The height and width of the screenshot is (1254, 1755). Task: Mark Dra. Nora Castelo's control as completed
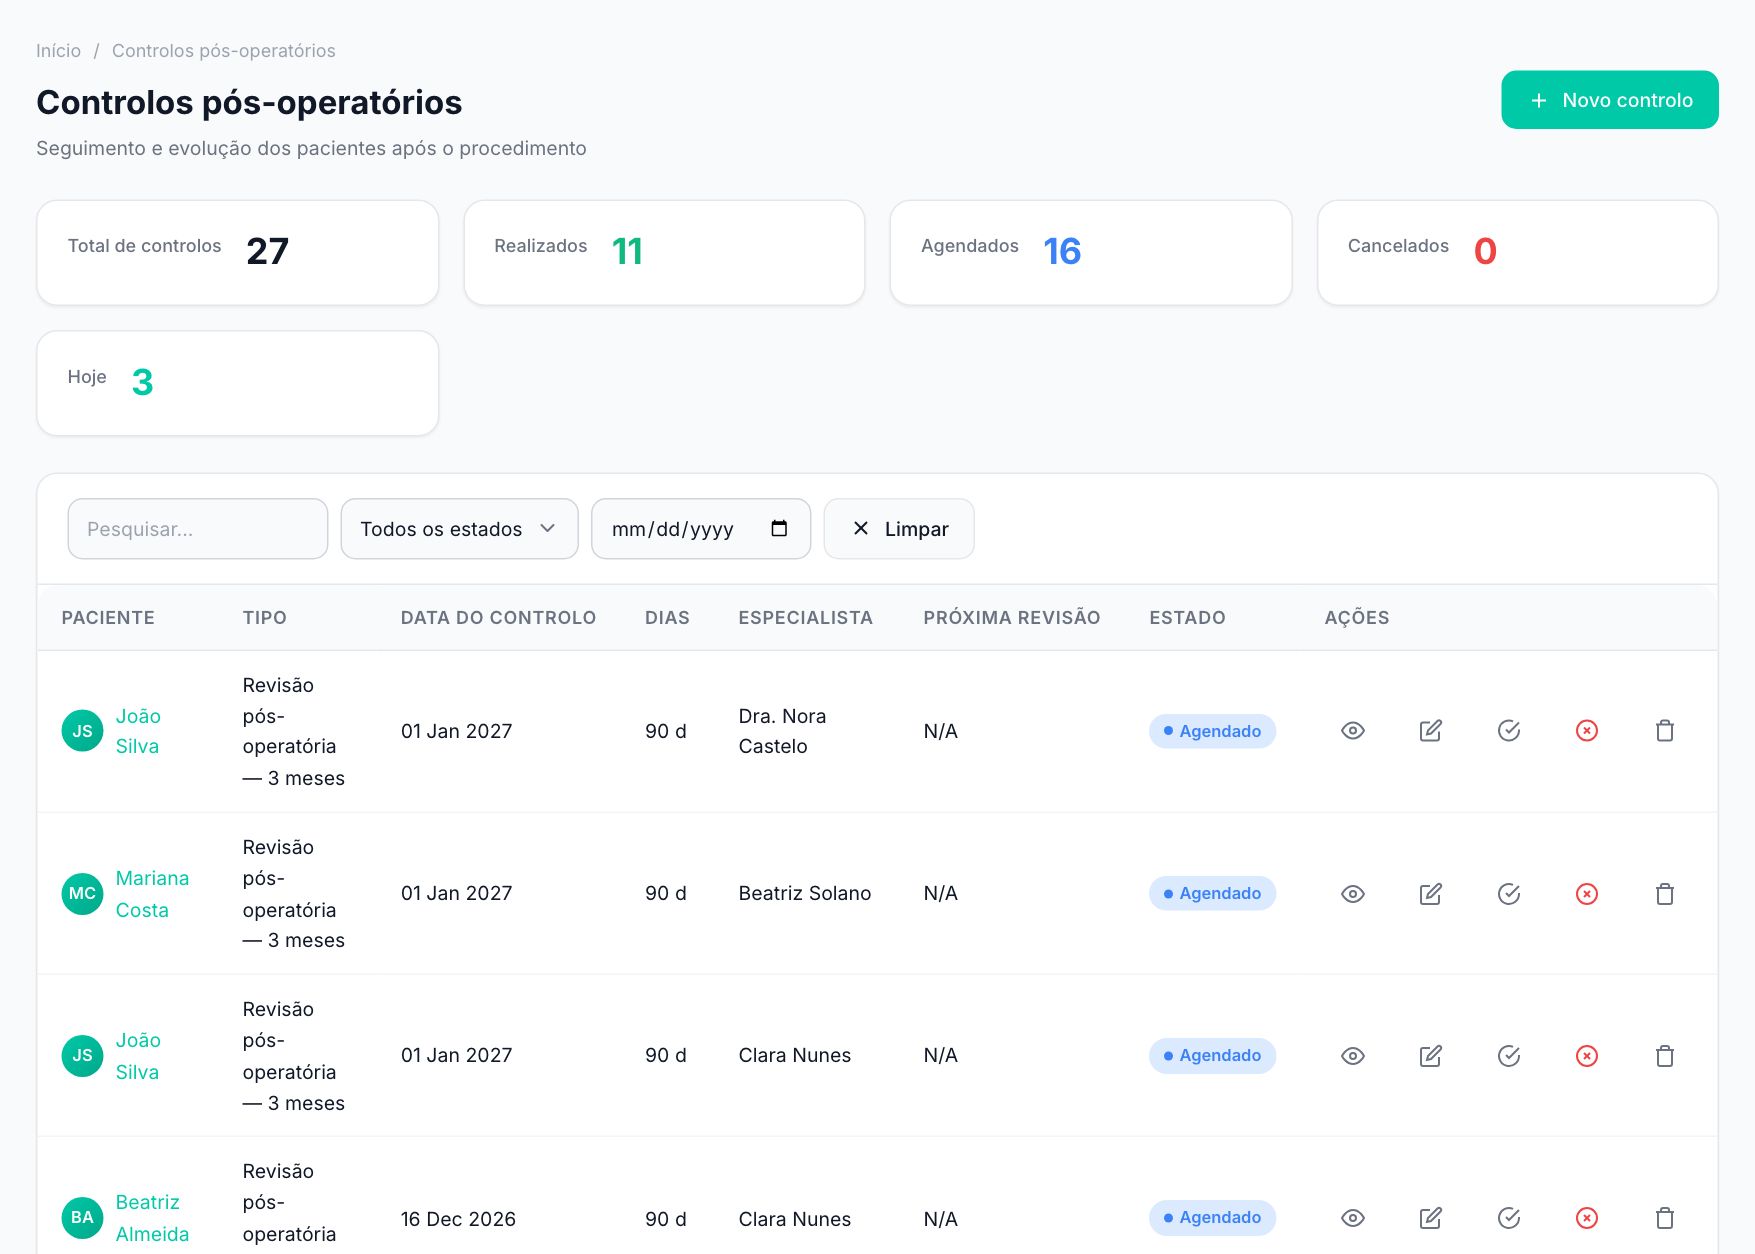(1508, 731)
